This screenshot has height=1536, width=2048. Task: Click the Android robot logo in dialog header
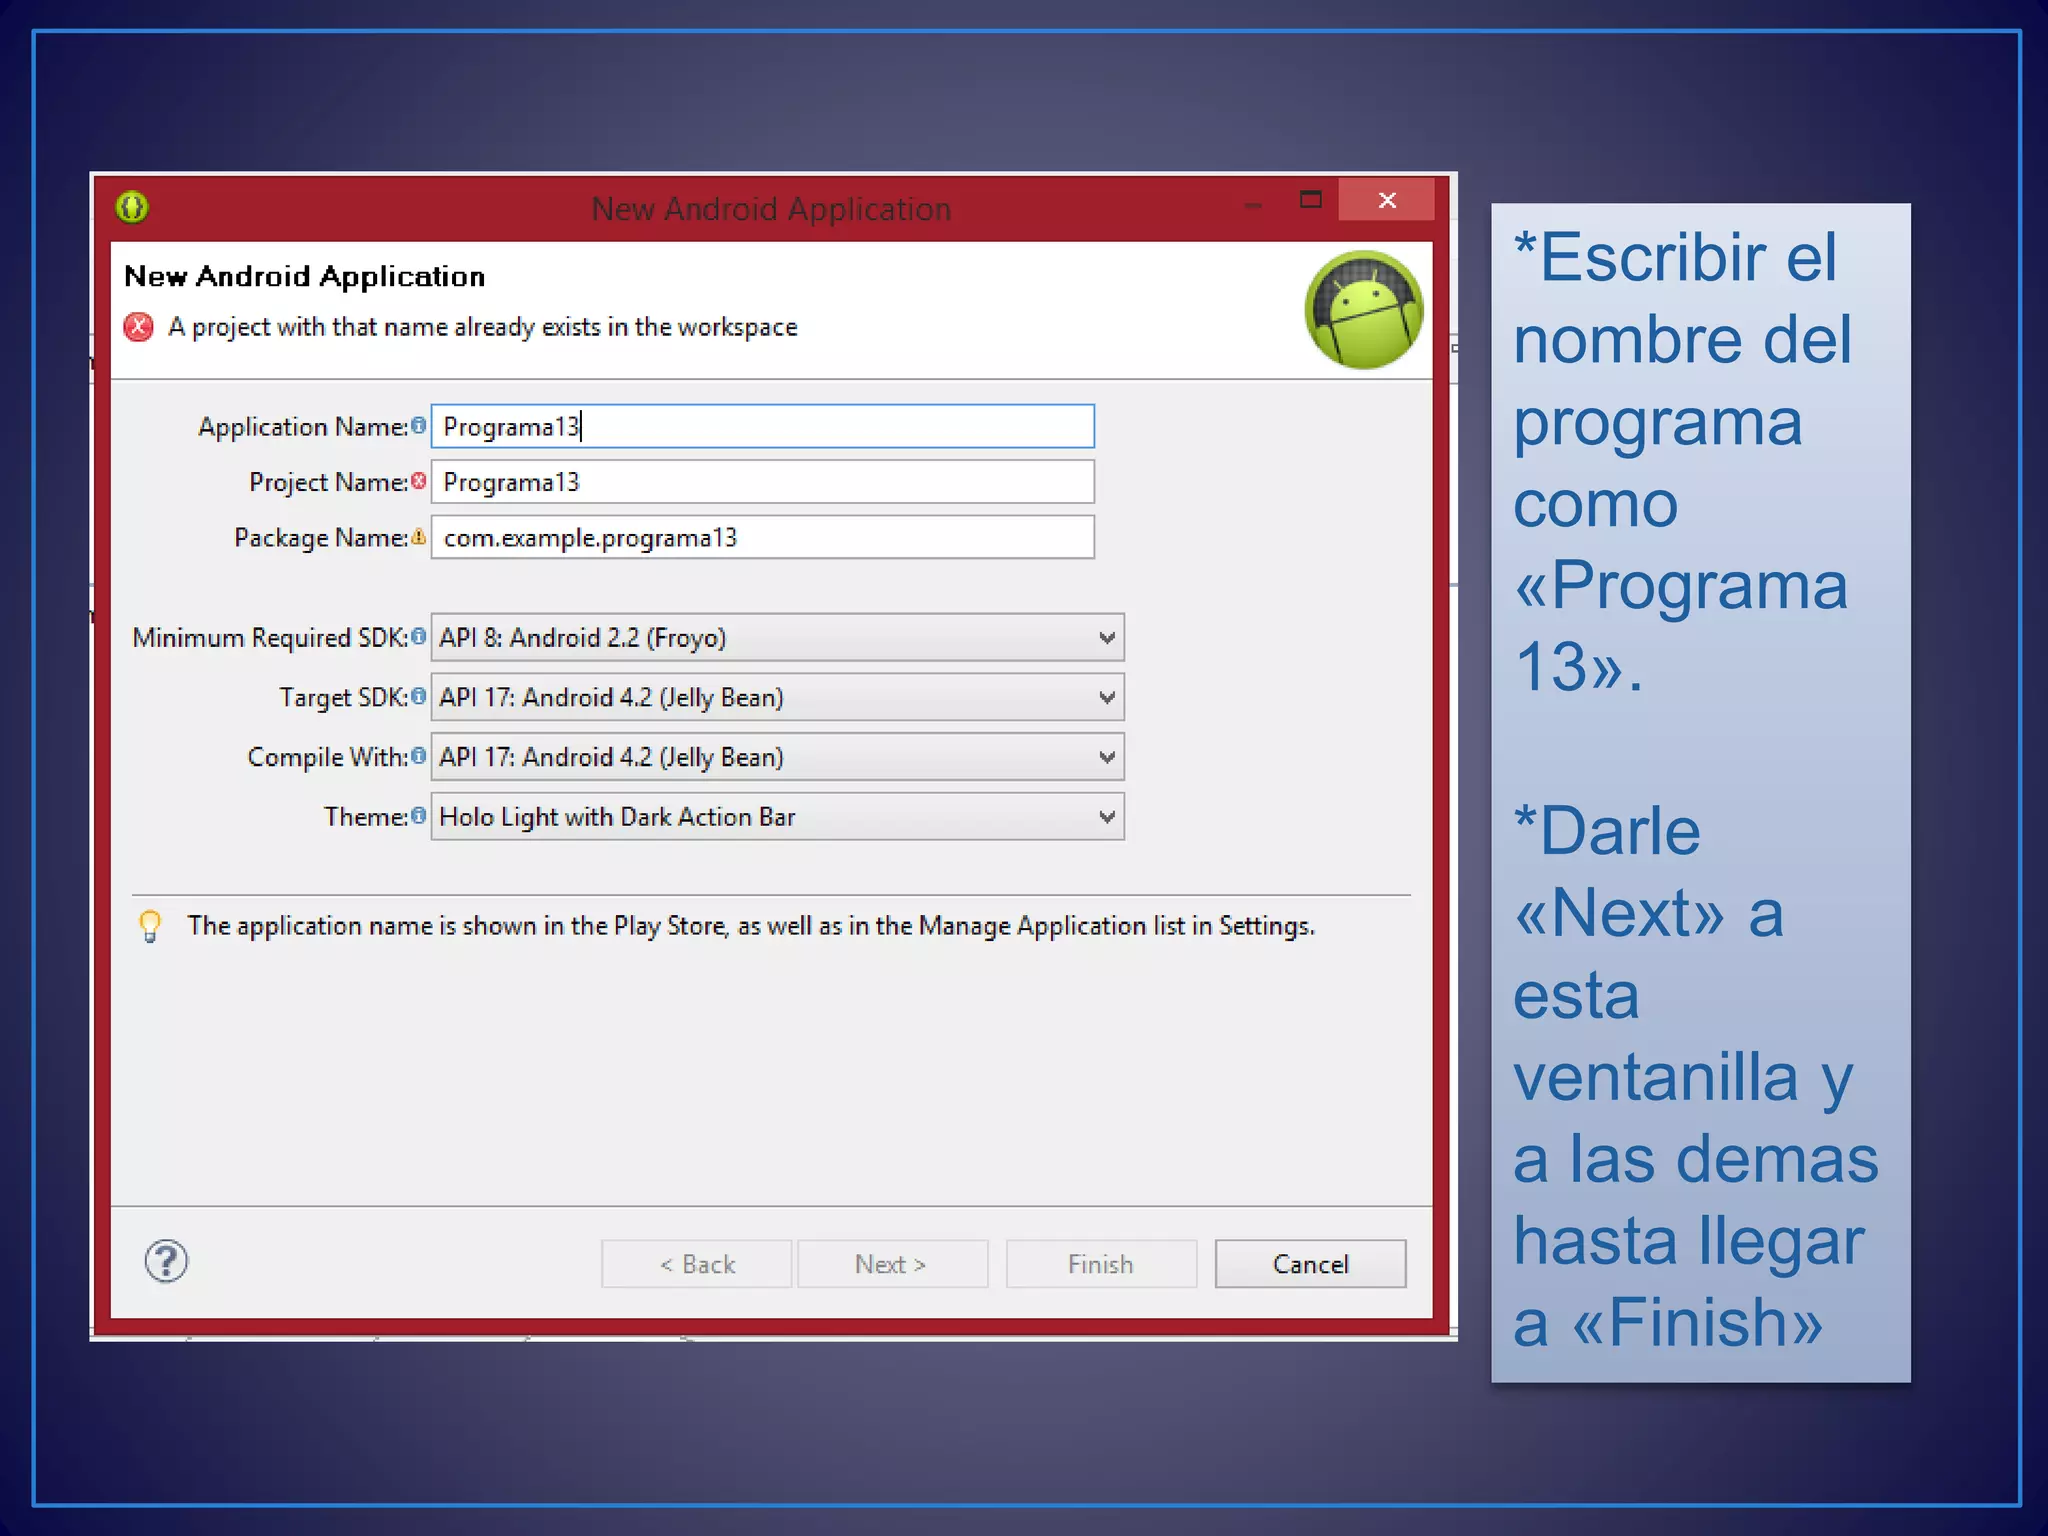coord(1364,309)
